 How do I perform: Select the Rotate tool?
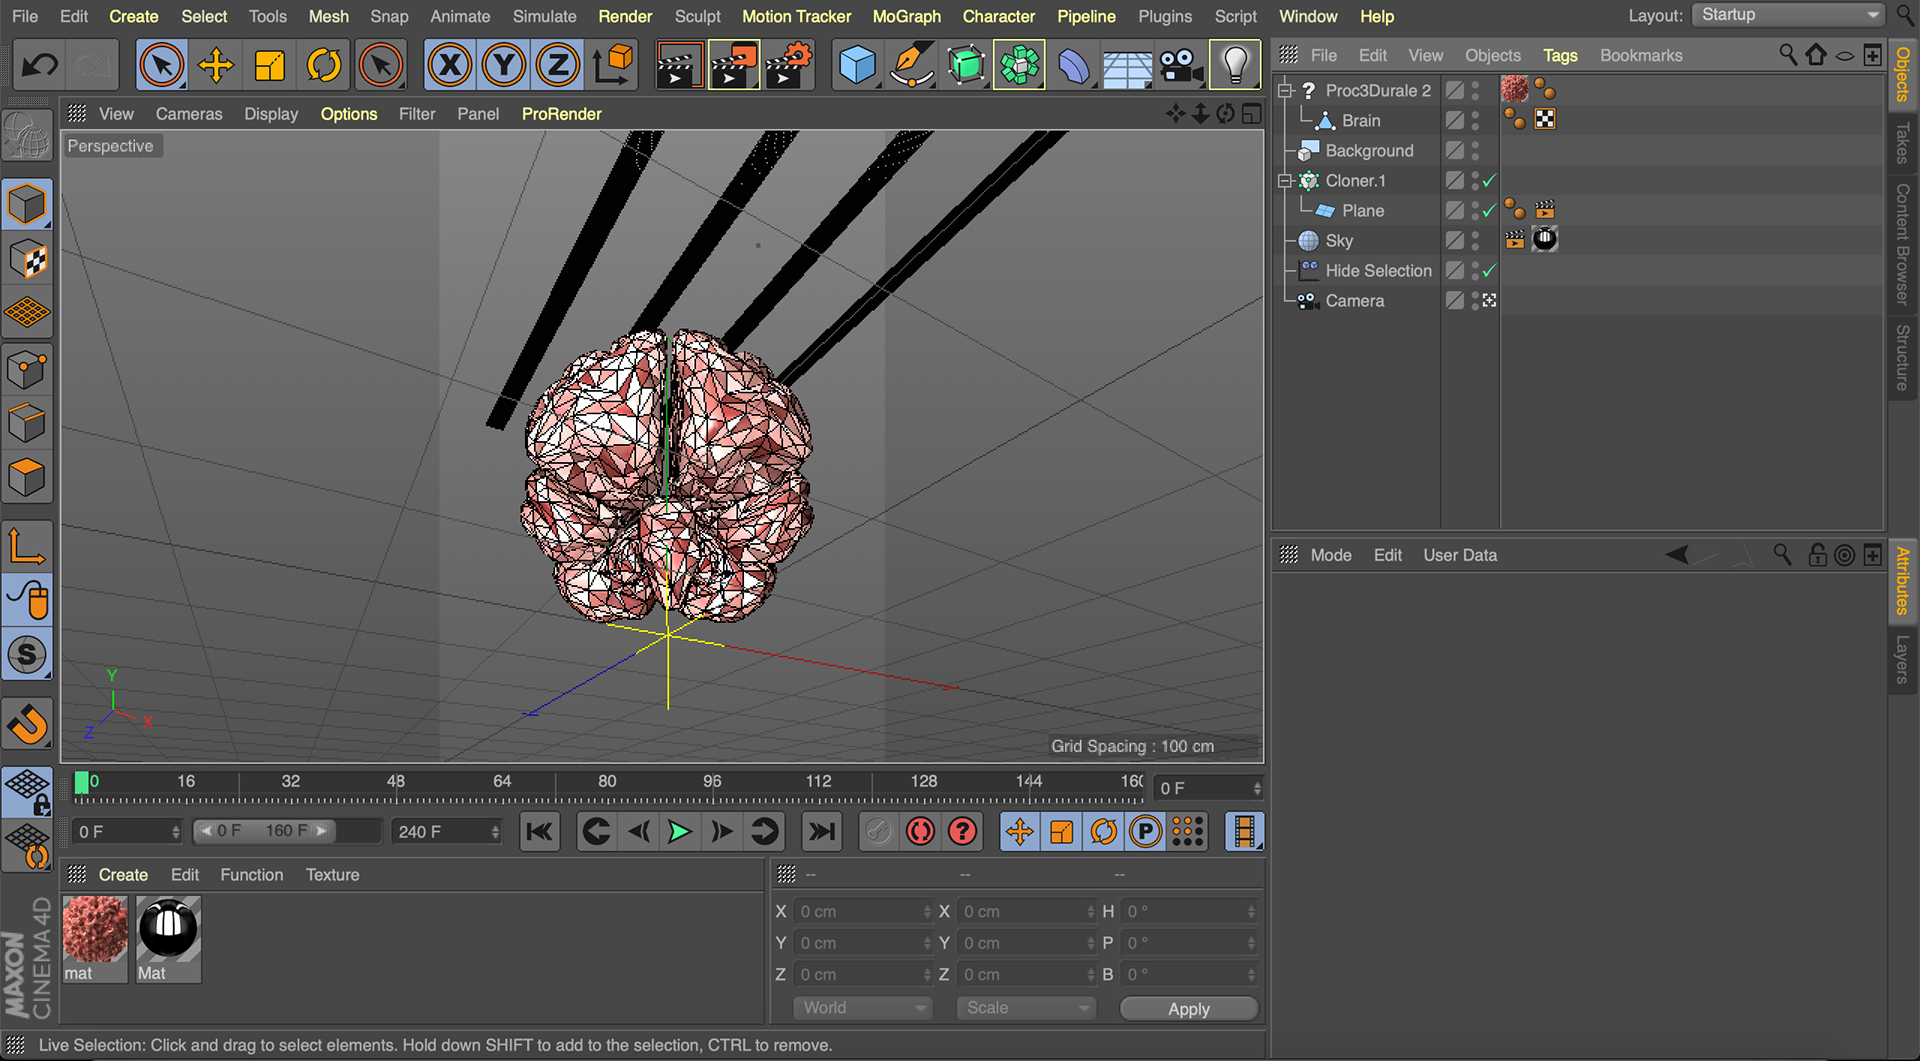tap(323, 66)
